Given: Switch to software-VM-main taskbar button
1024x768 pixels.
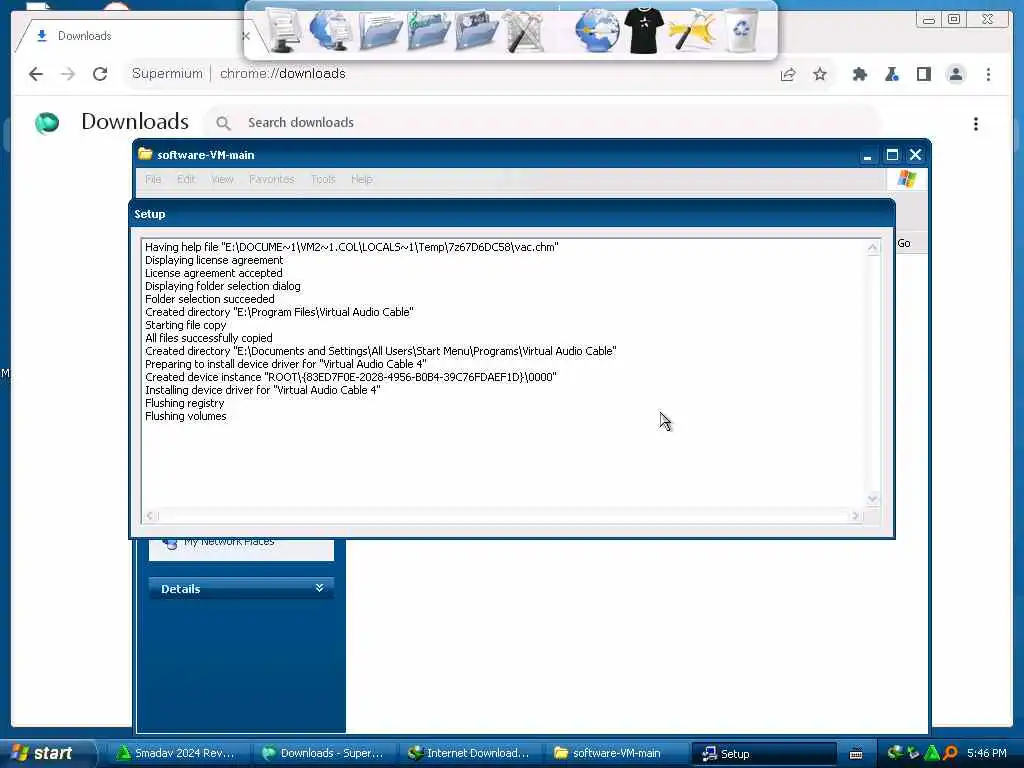Looking at the screenshot, I should [x=616, y=753].
